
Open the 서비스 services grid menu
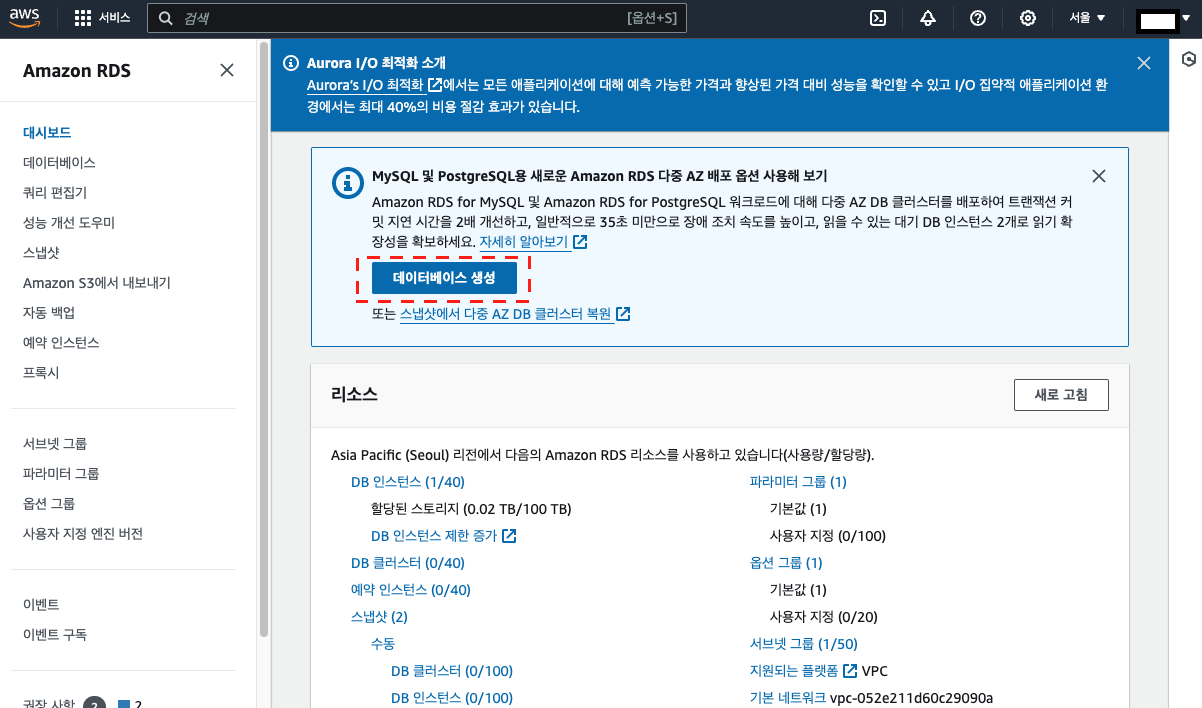103,18
